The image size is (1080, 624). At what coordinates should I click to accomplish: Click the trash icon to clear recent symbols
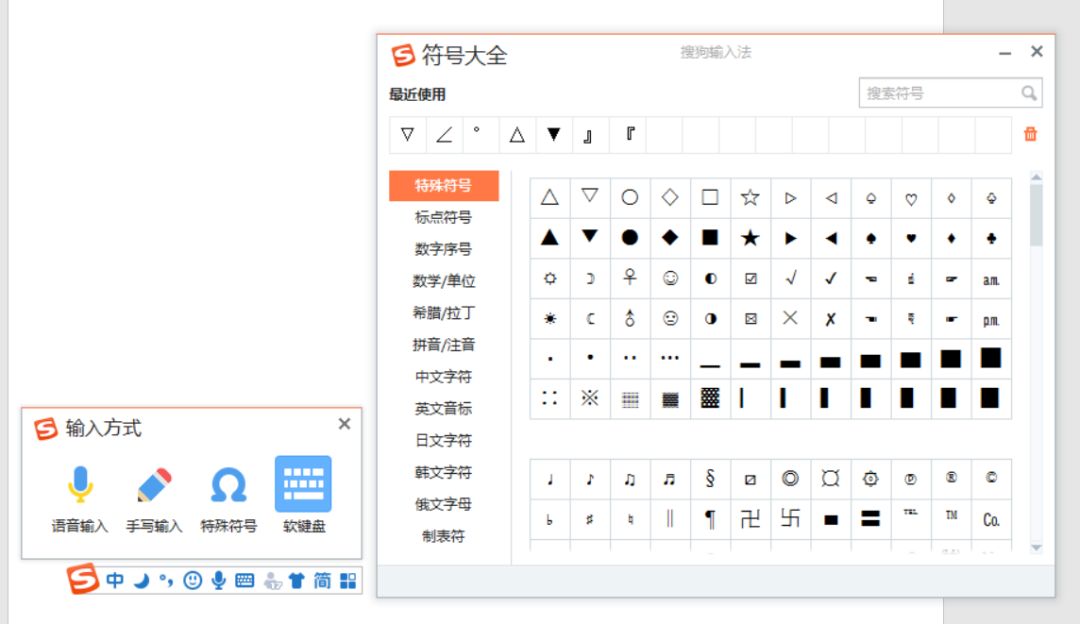pos(1030,133)
